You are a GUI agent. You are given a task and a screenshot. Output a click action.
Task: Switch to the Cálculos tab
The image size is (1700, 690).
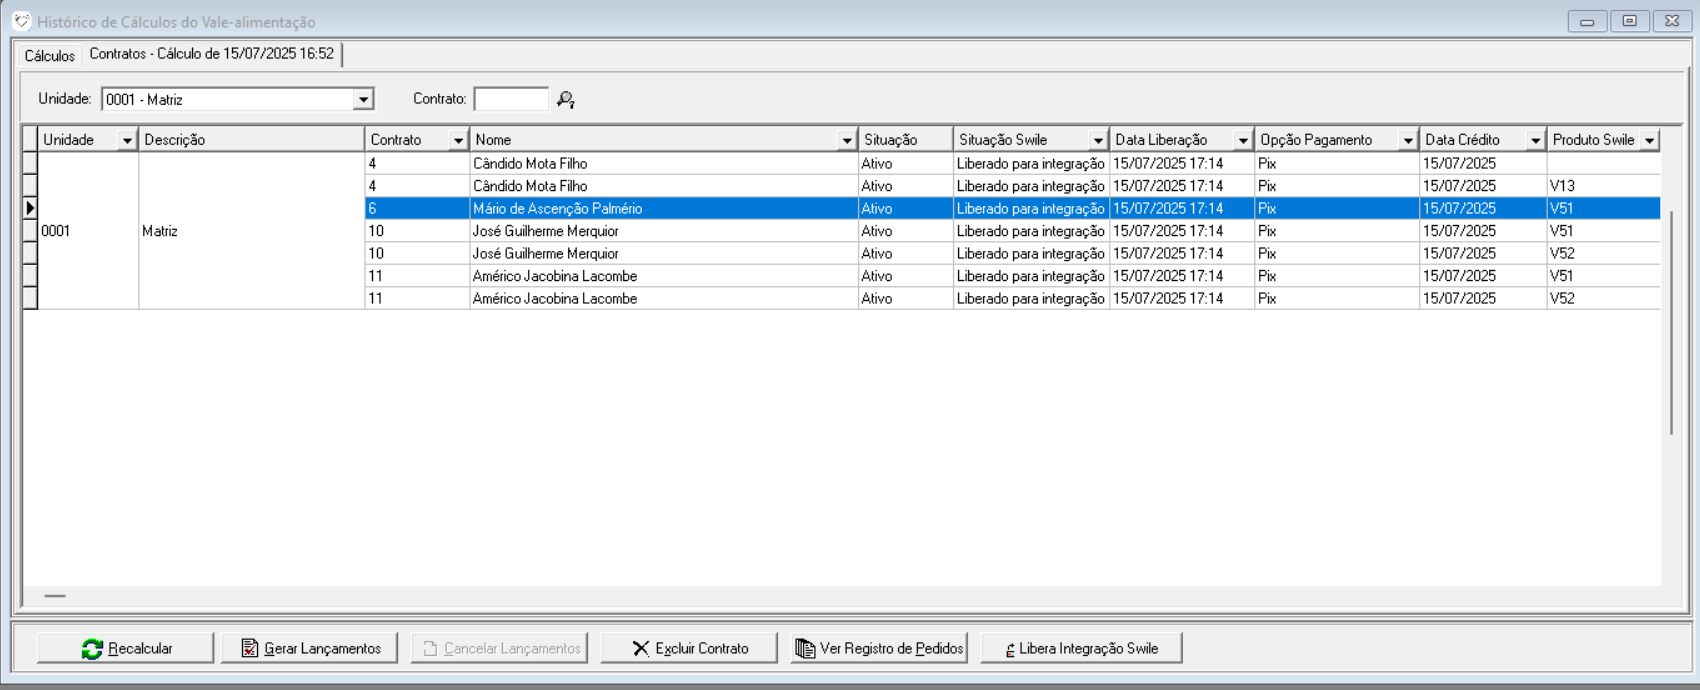pyautogui.click(x=49, y=56)
